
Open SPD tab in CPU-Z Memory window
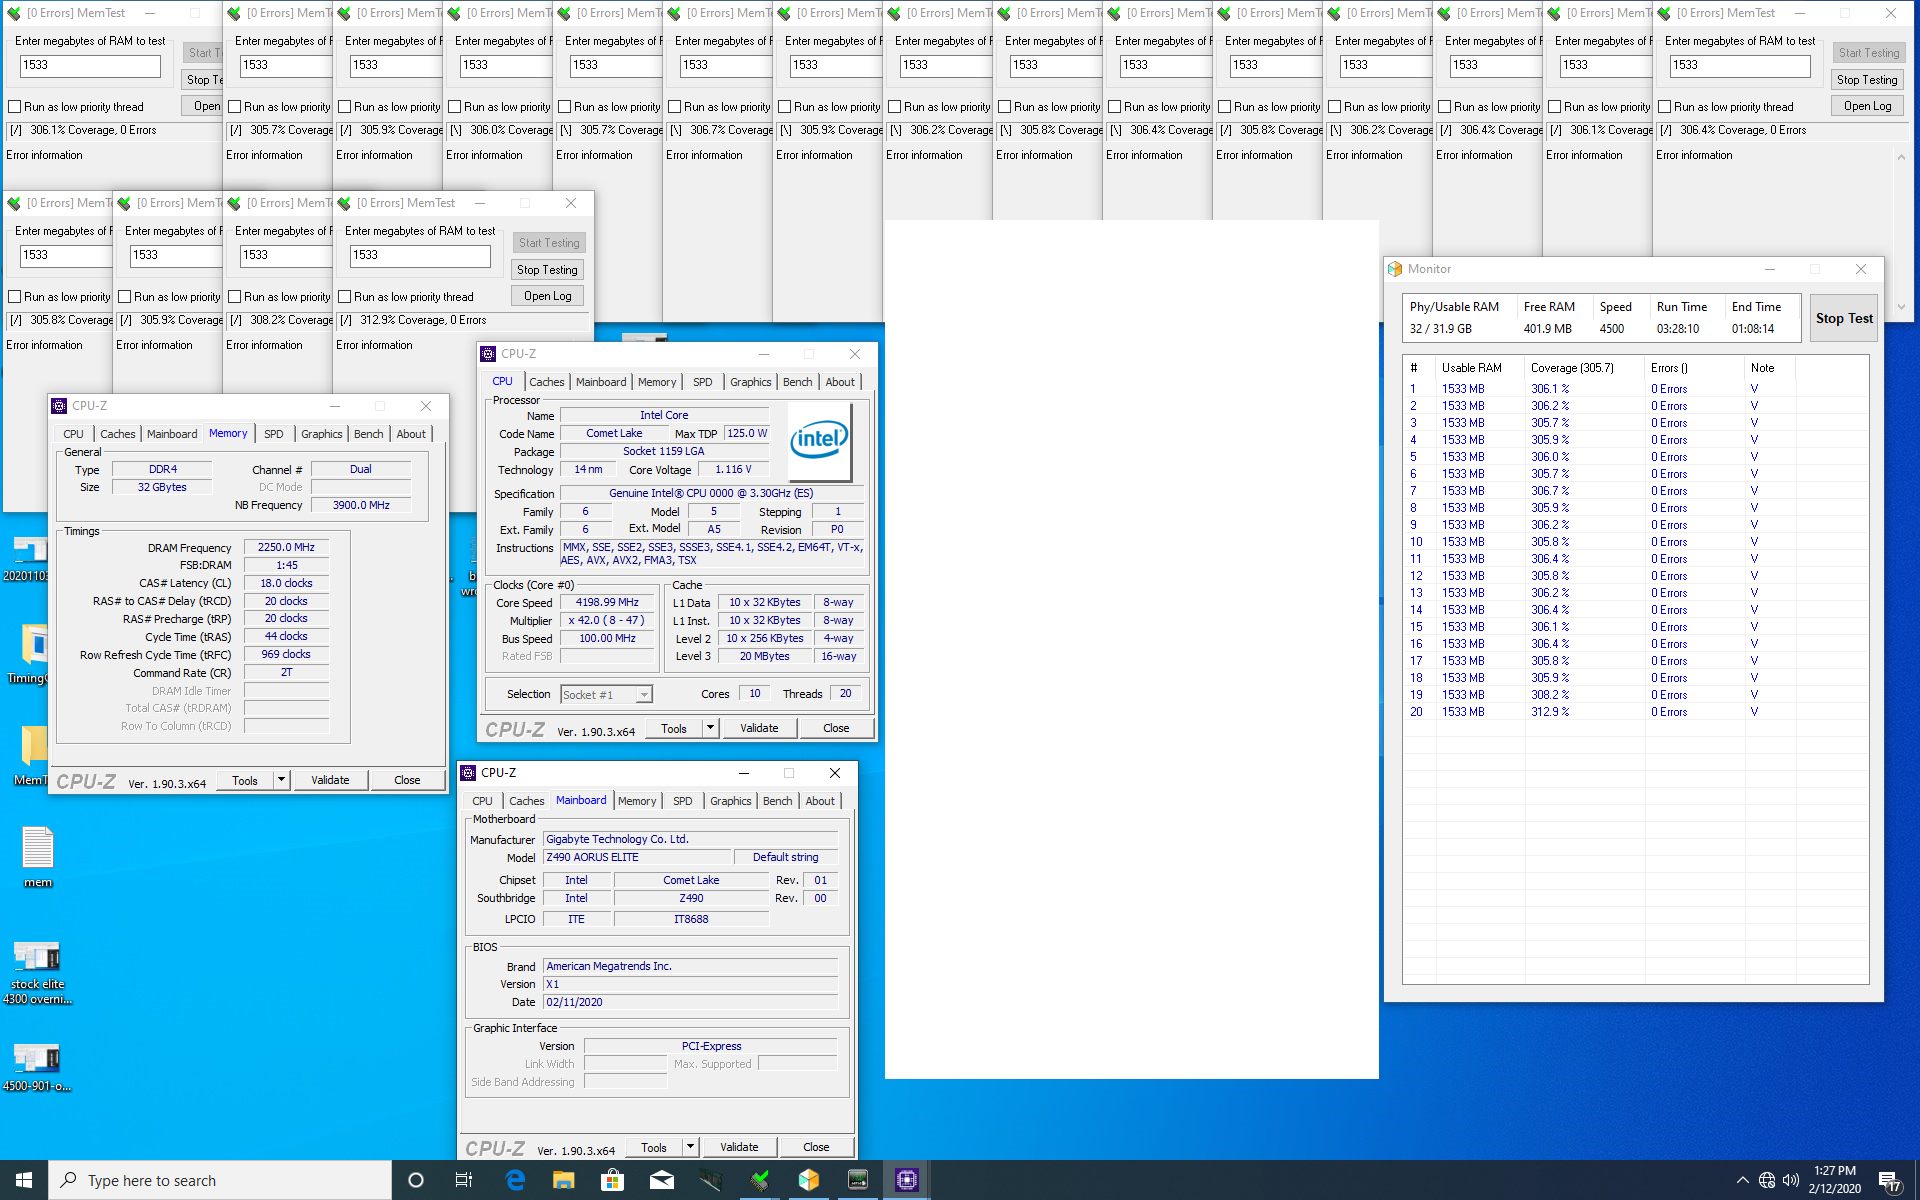273,434
